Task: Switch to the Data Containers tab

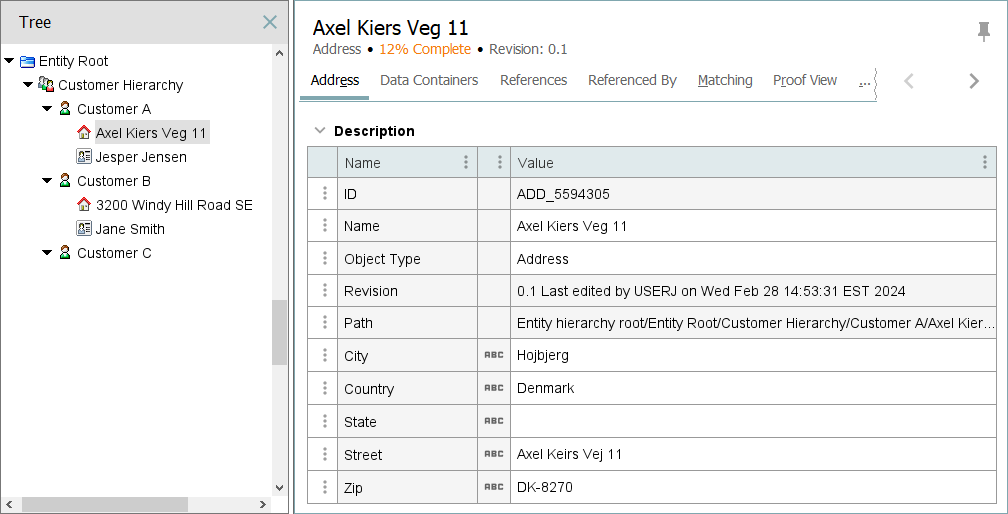Action: tap(429, 80)
